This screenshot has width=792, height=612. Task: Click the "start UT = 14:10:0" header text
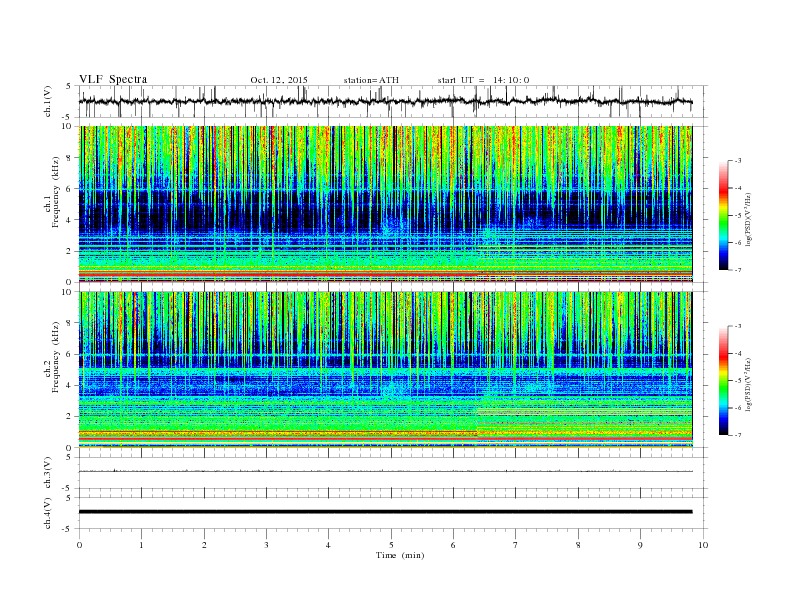483,80
